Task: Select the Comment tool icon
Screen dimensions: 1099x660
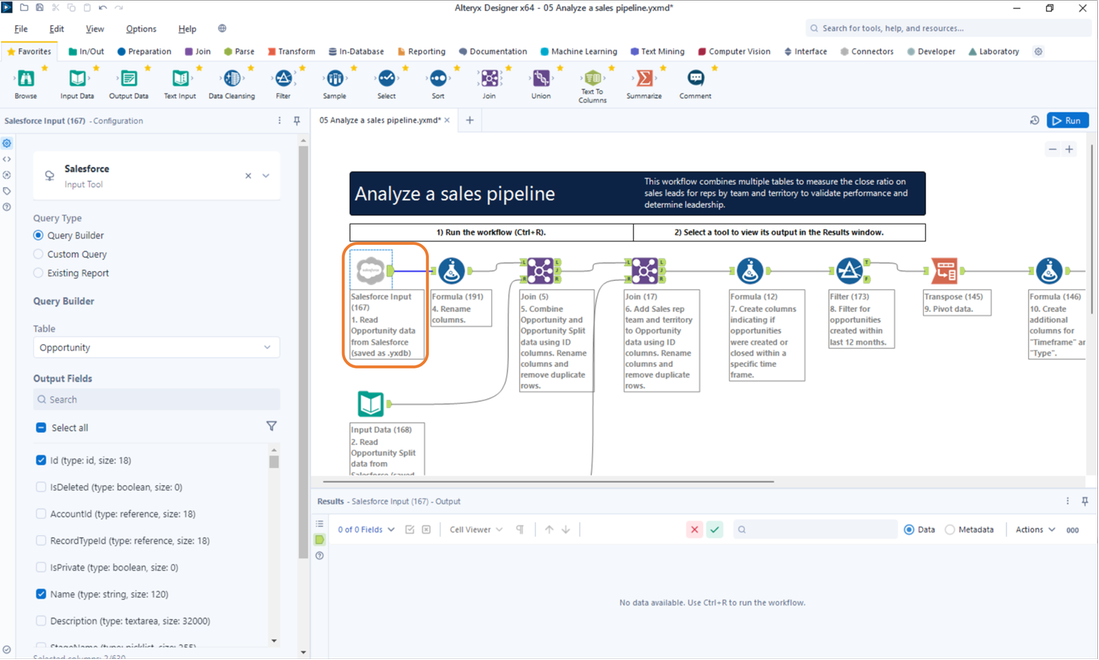Action: coord(695,78)
